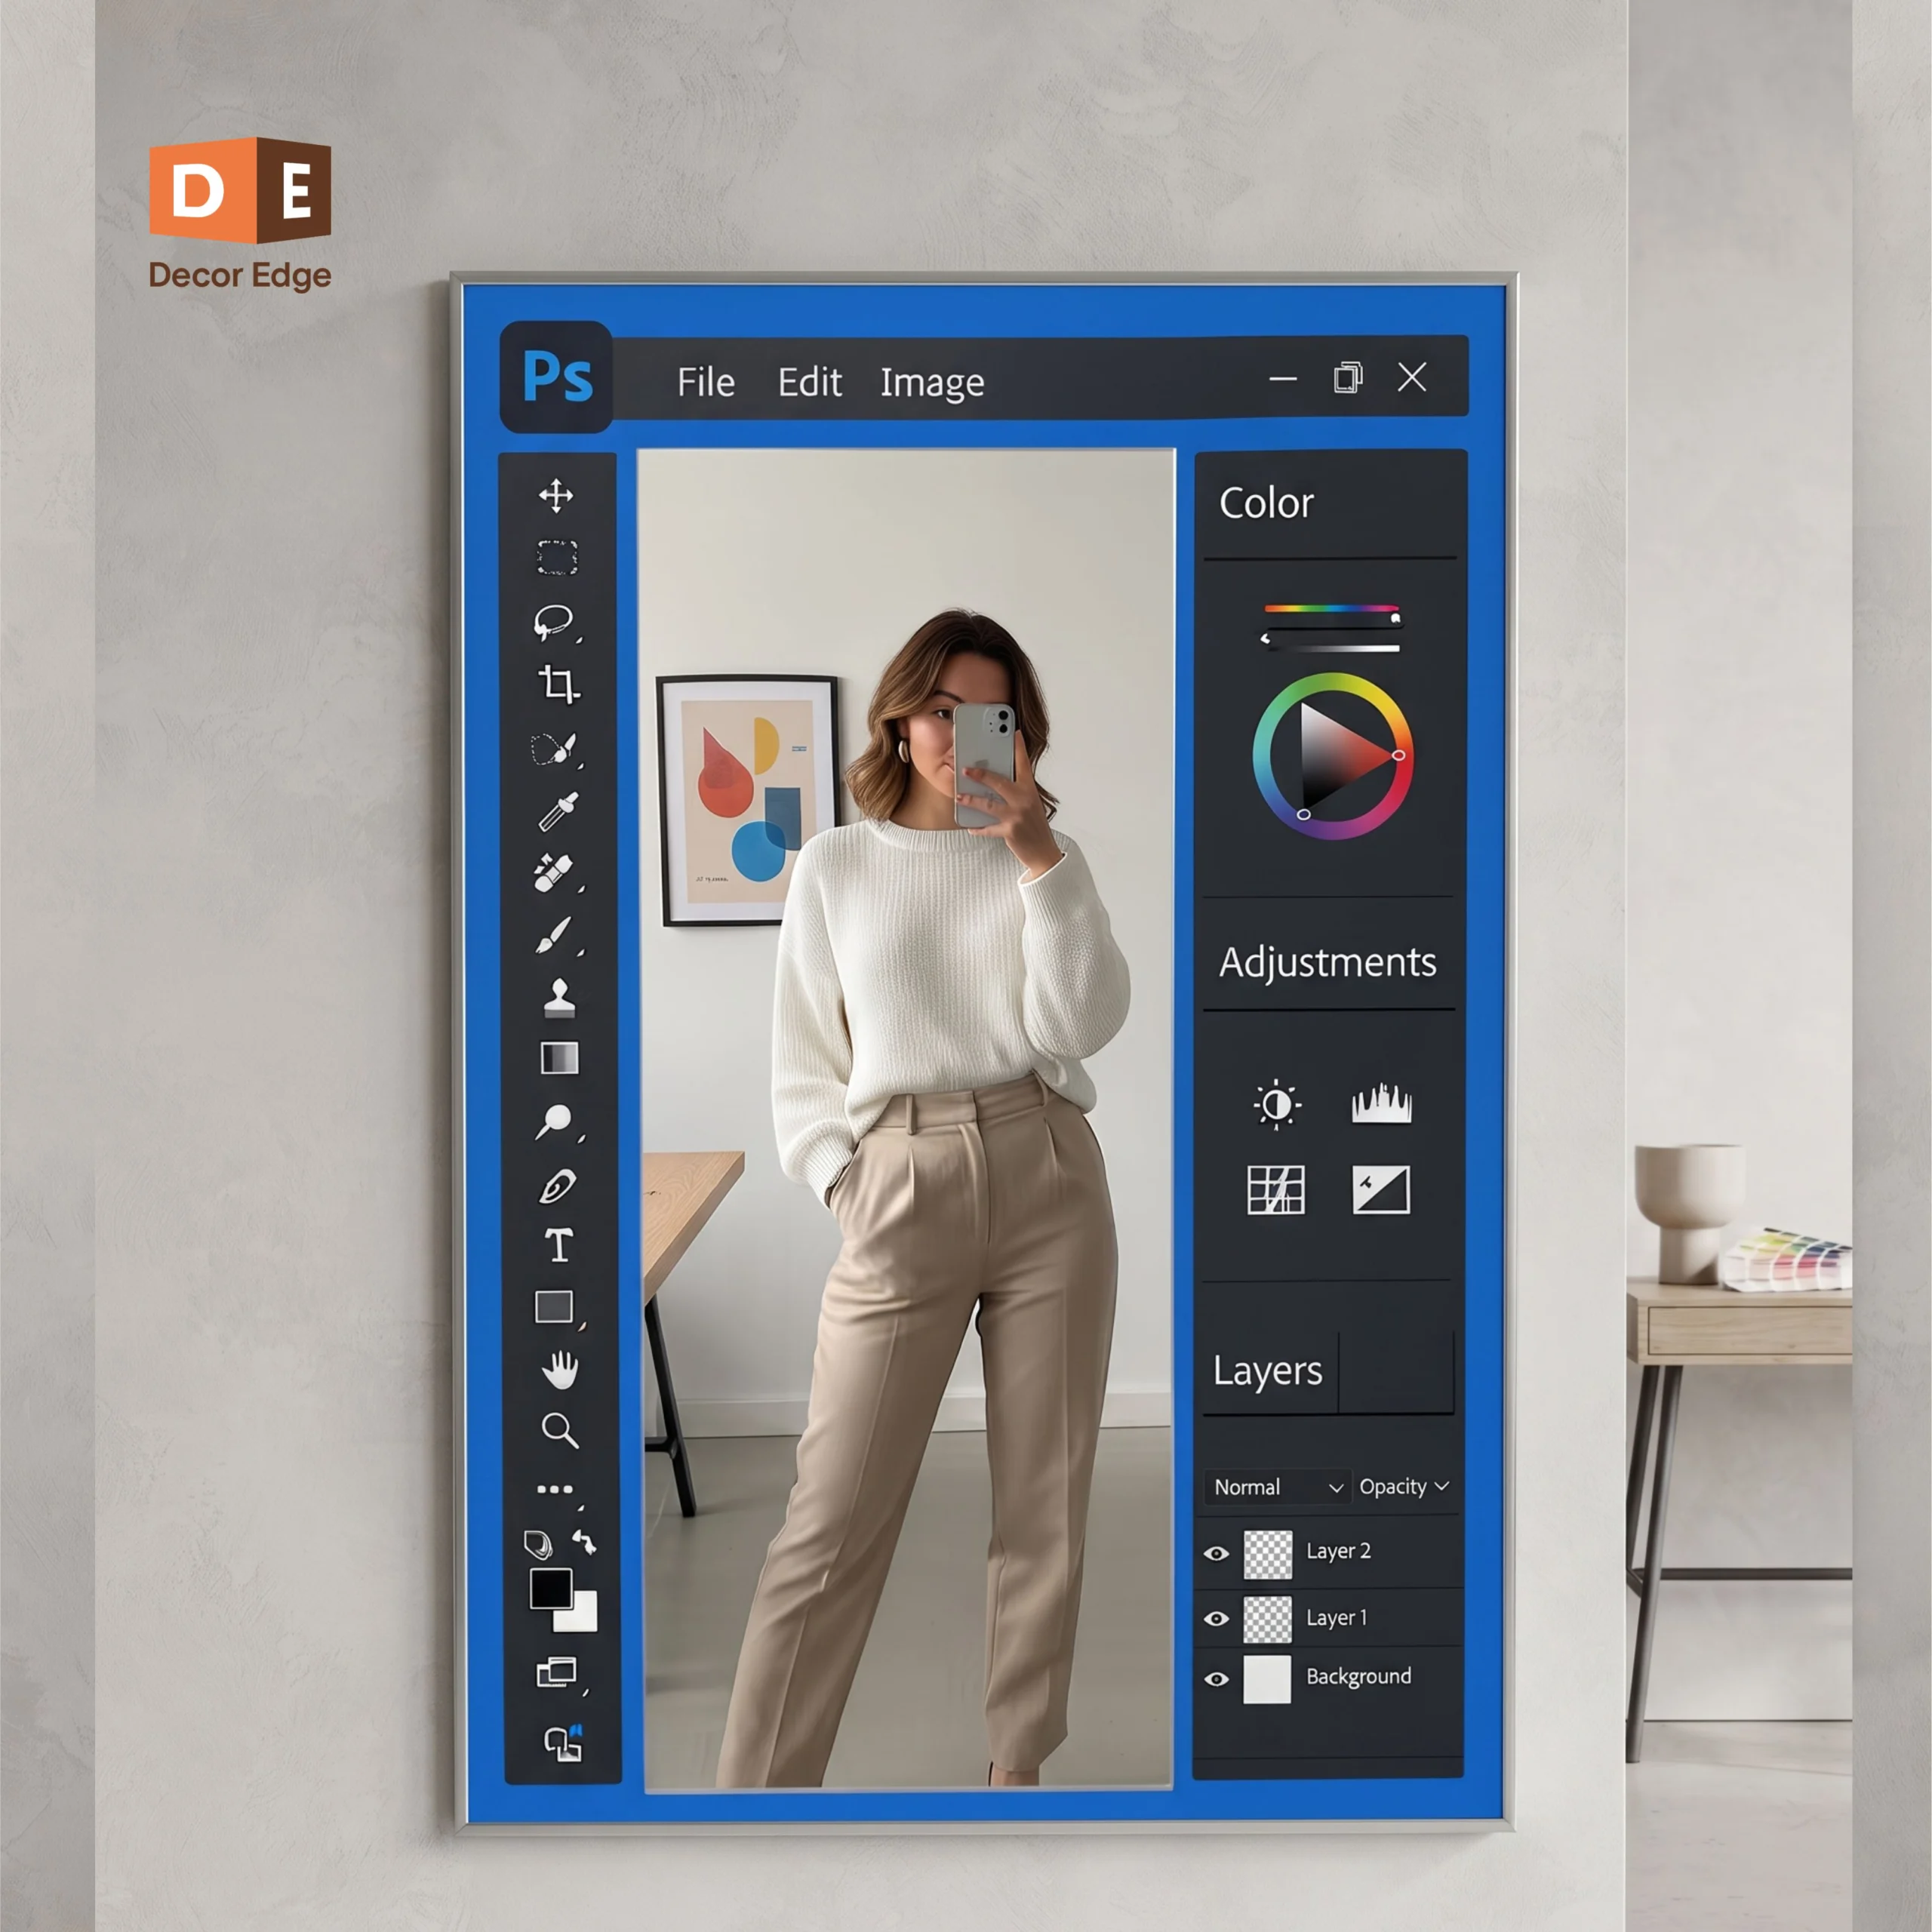The image size is (1932, 1932).
Task: Select the Eyedropper tool
Action: pos(558,812)
